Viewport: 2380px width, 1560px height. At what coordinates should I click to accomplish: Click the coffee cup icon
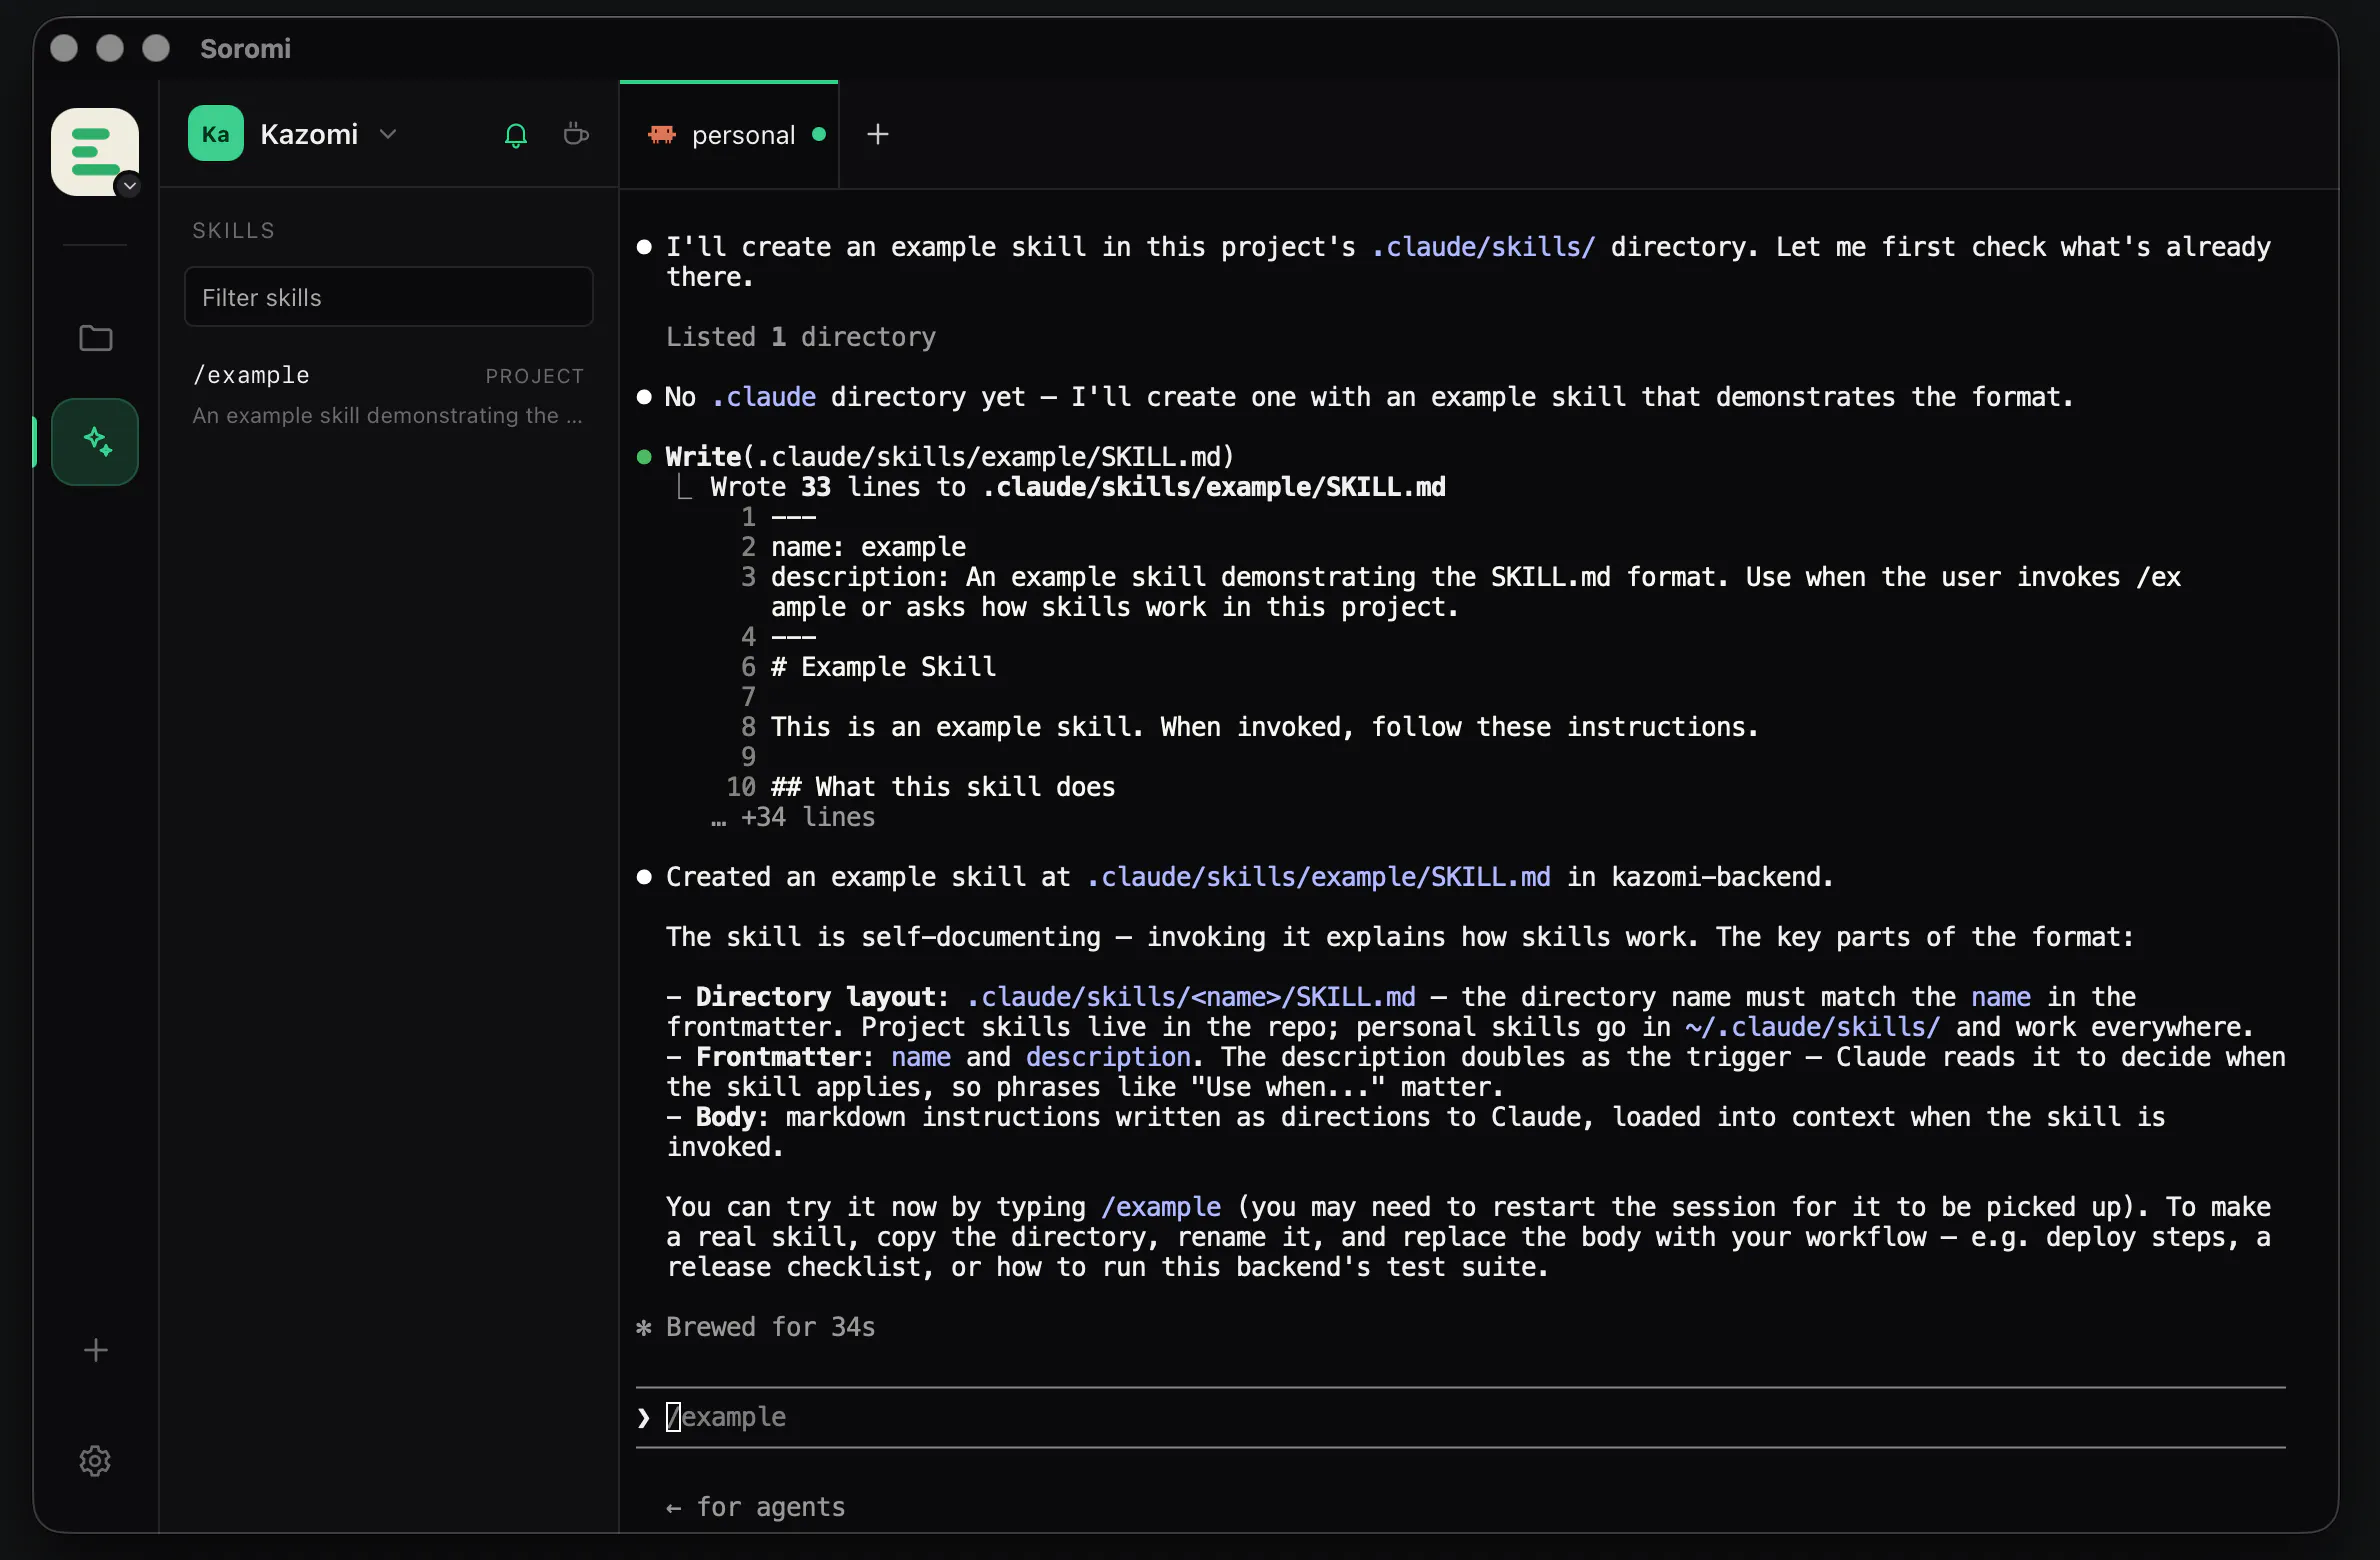click(x=575, y=134)
